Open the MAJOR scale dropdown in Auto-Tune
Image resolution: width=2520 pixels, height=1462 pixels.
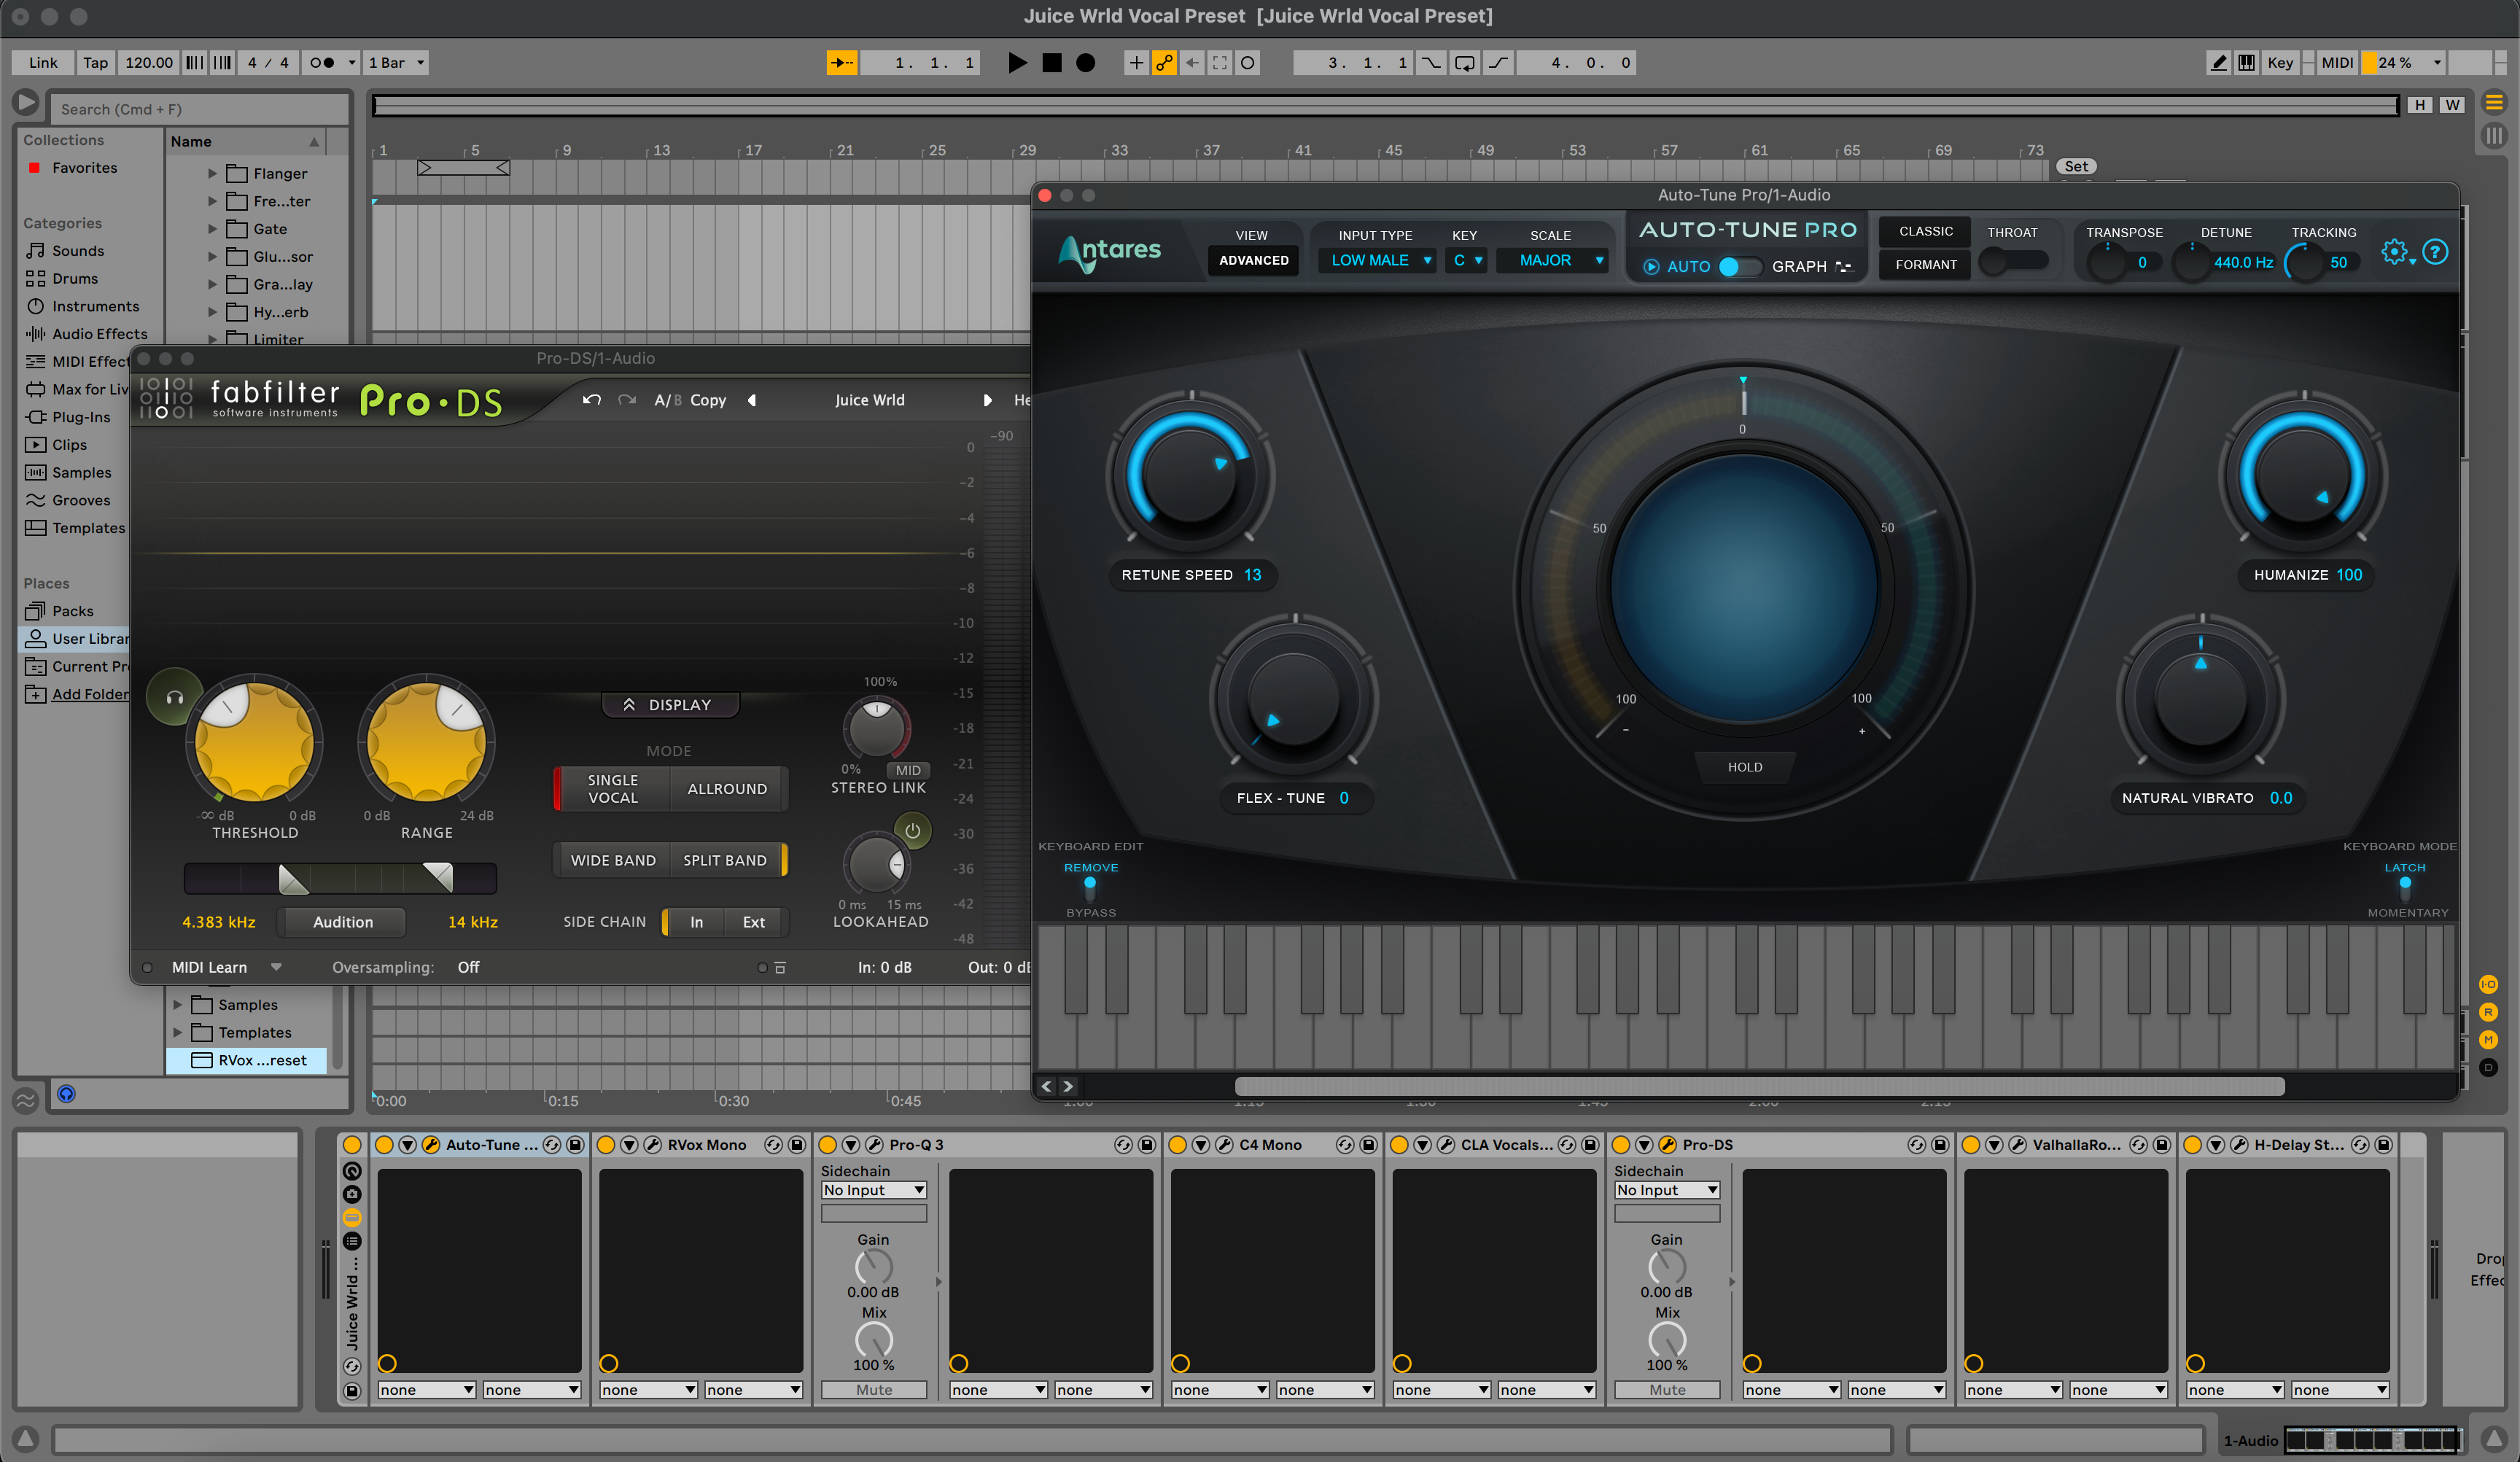click(1552, 260)
